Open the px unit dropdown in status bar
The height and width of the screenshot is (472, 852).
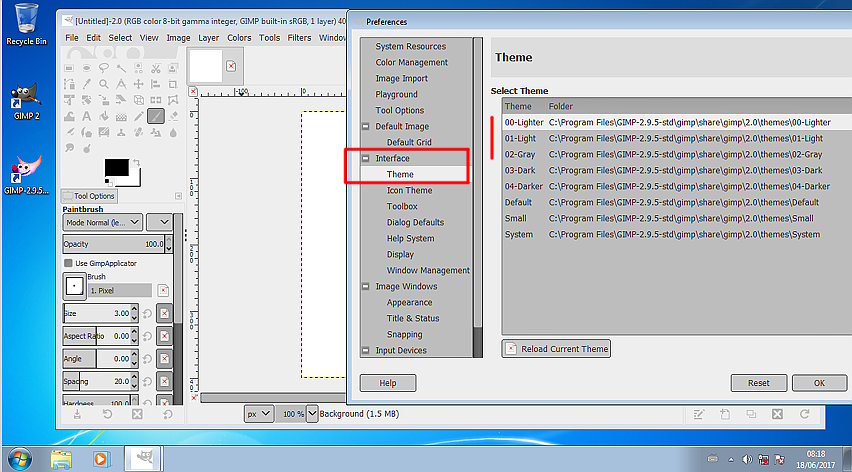coord(258,414)
